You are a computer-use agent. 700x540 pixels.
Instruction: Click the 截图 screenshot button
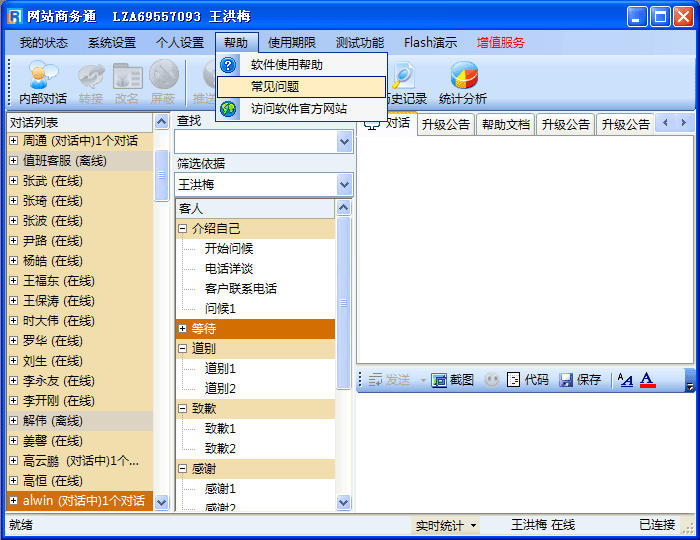[453, 380]
